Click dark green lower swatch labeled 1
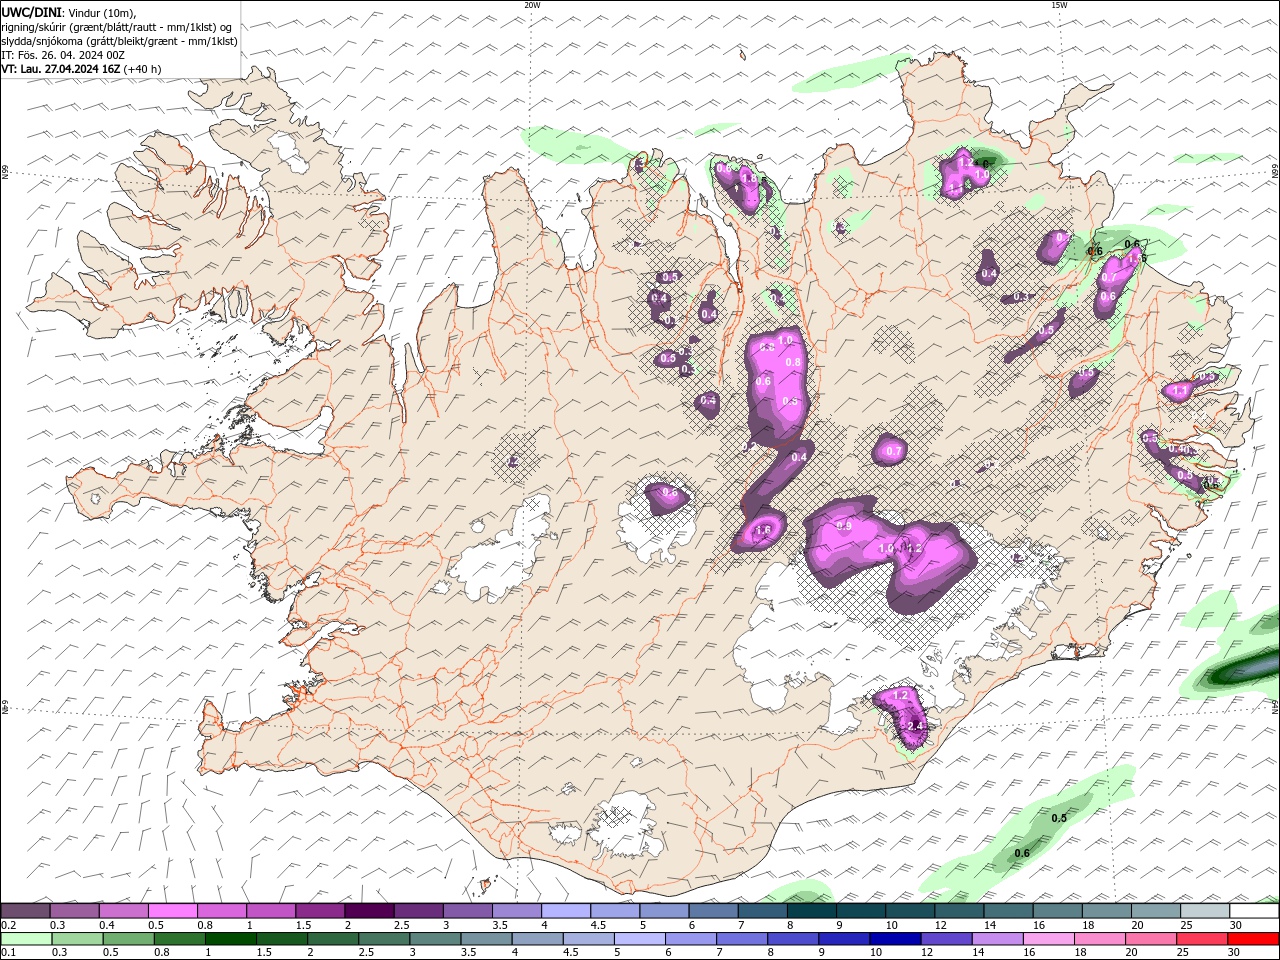This screenshot has width=1280, height=960. 230,939
